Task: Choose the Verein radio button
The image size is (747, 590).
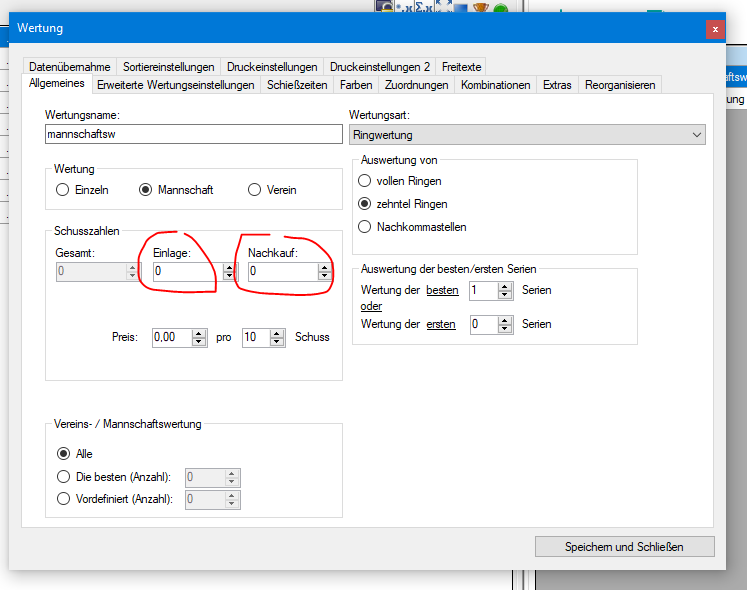Action: click(x=254, y=190)
